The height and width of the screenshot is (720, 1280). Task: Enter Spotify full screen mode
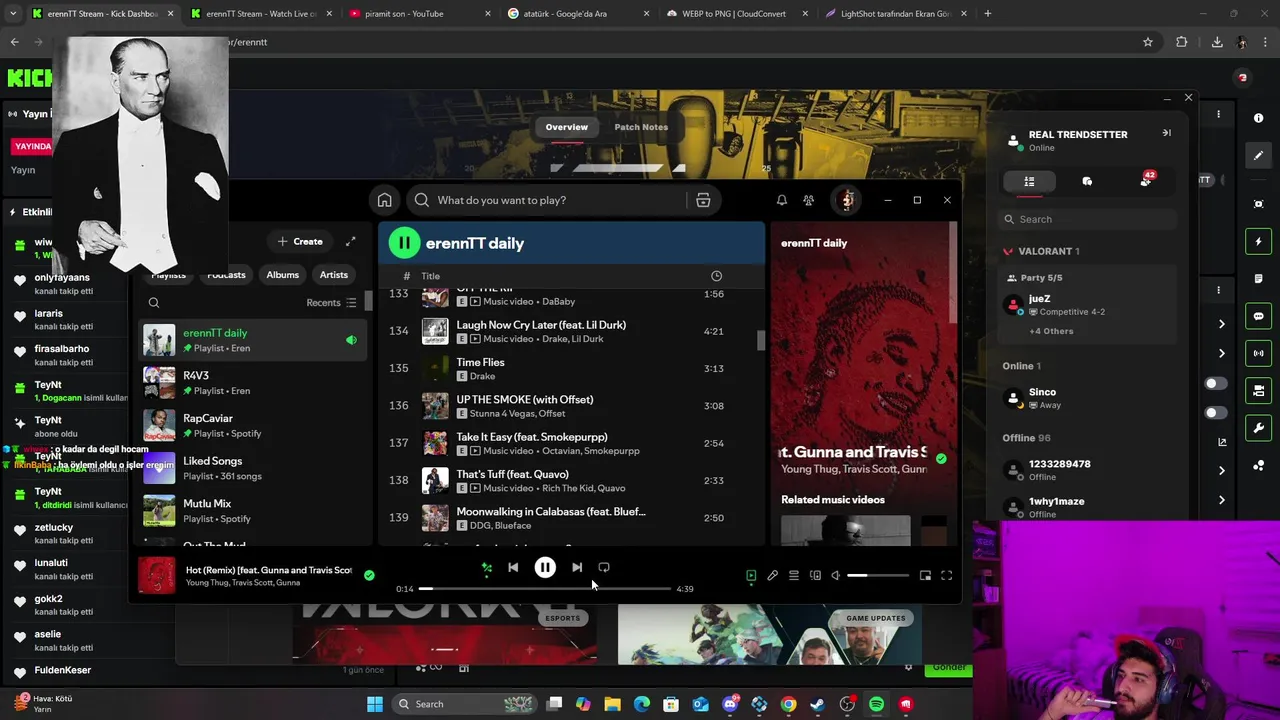point(946,576)
